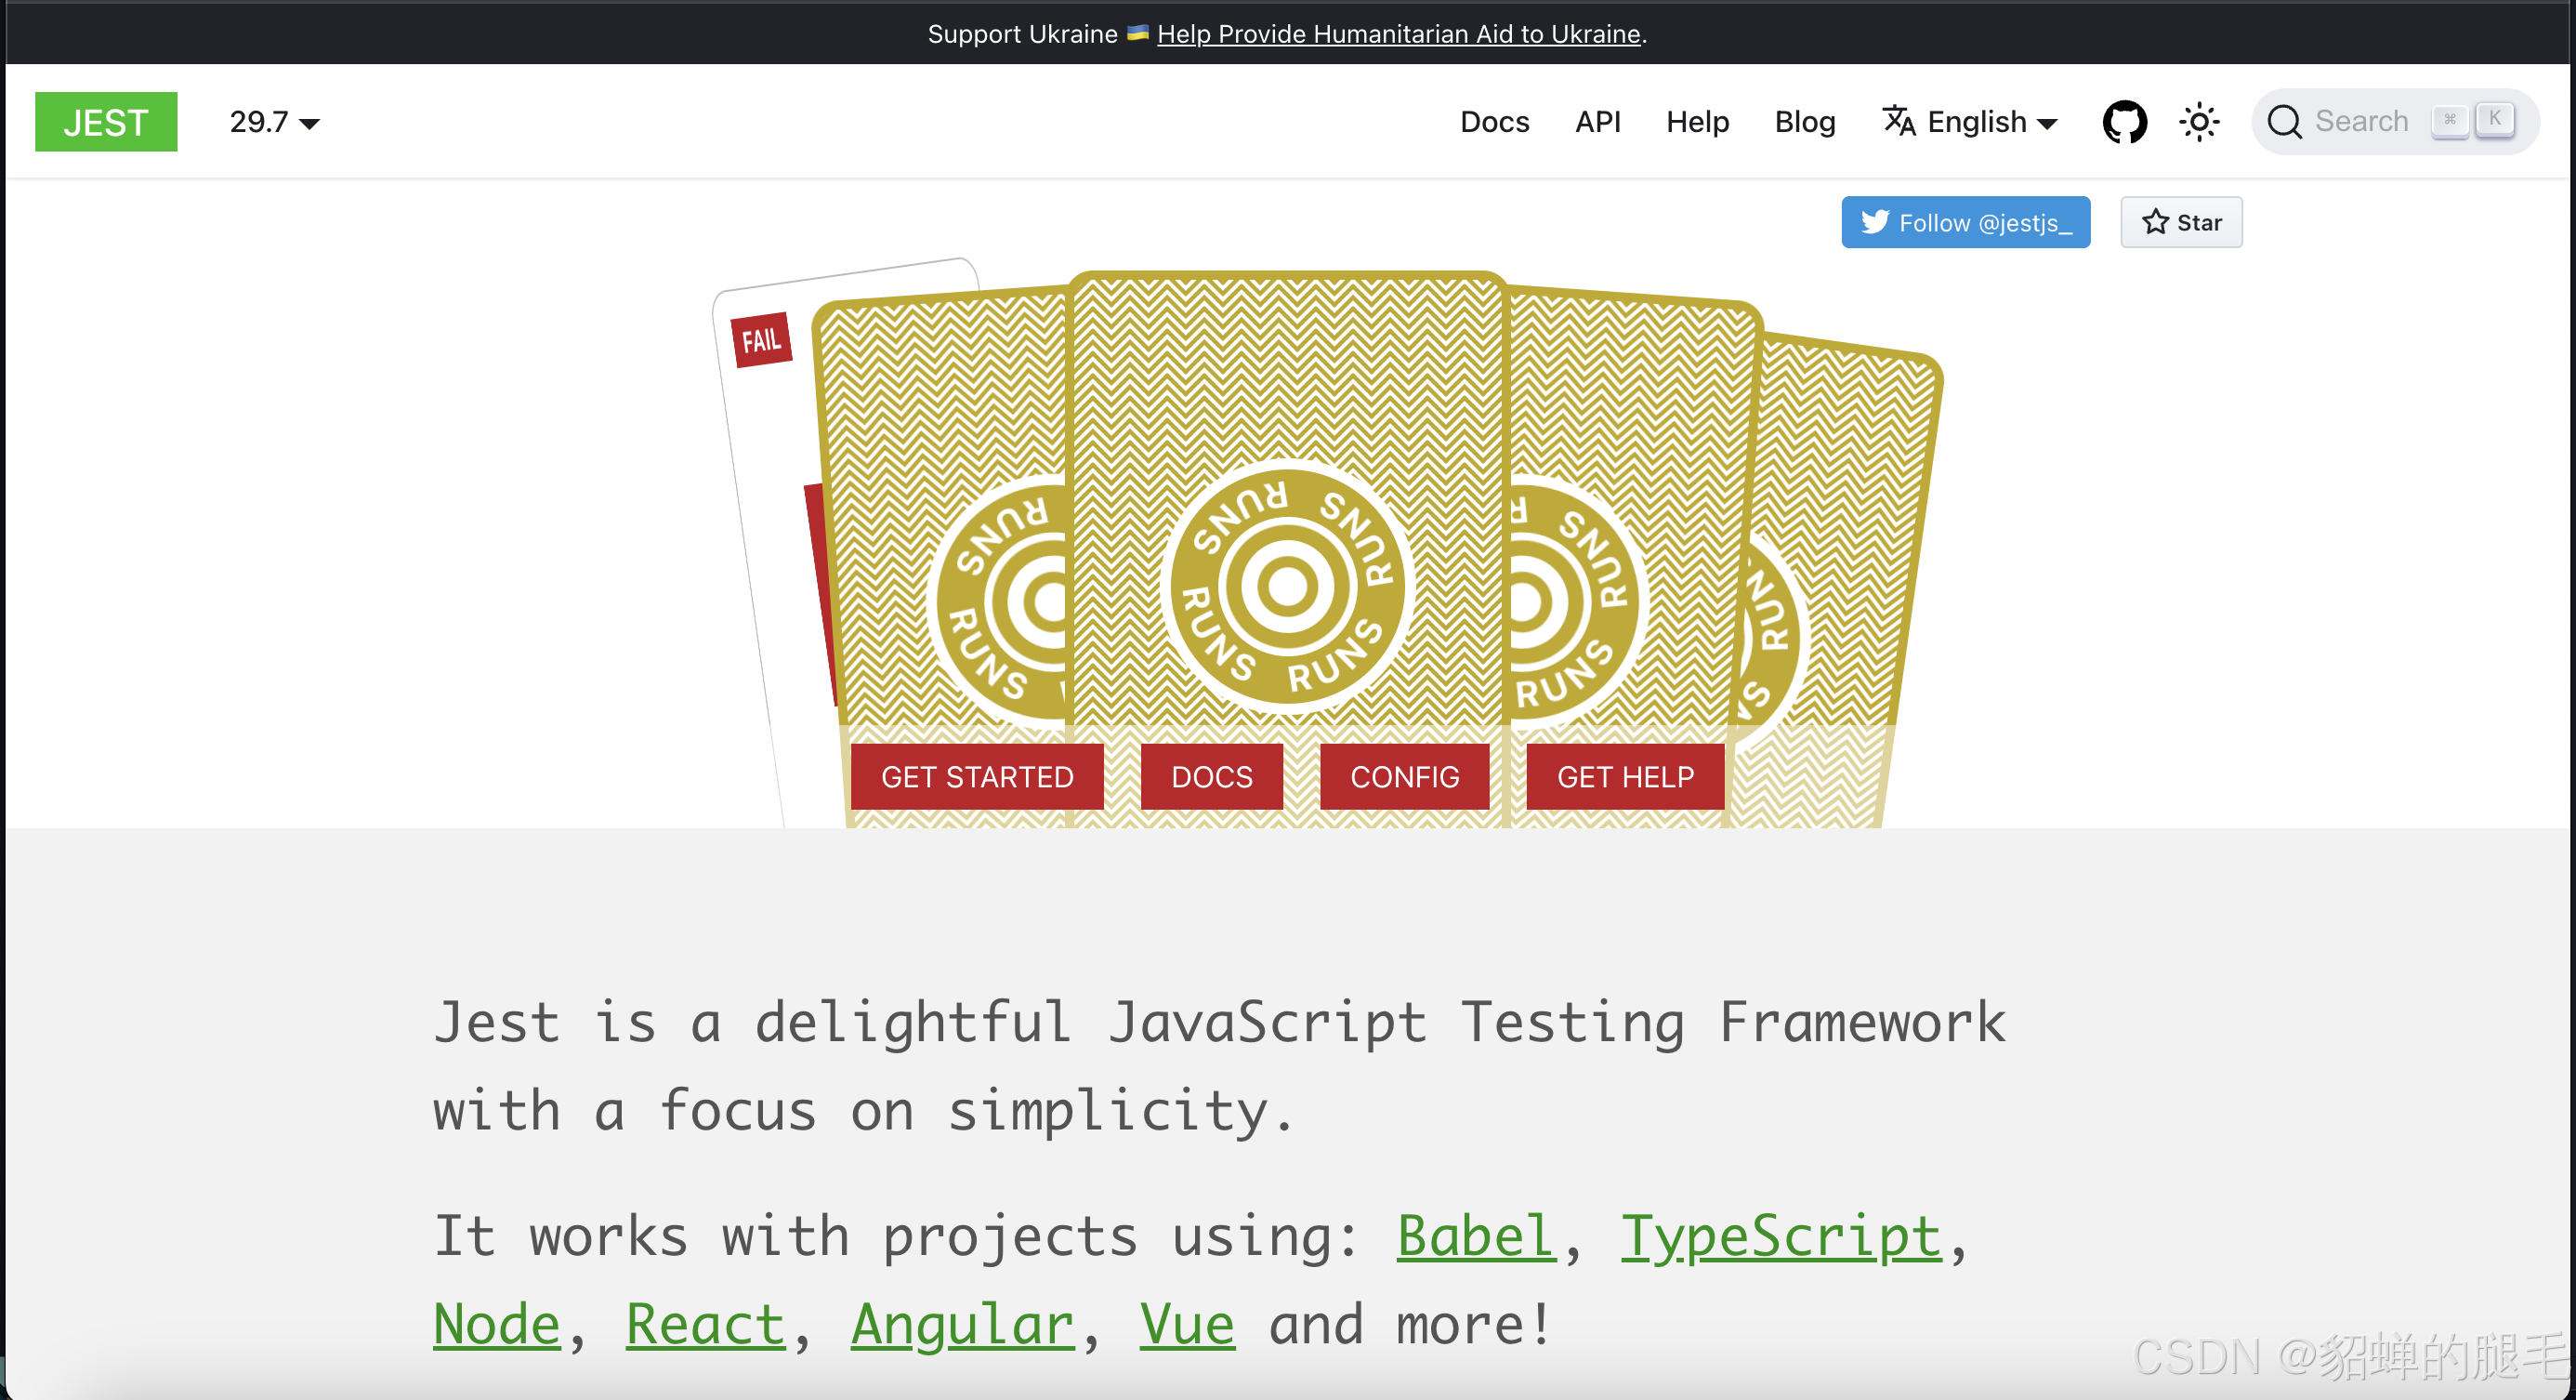Image resolution: width=2576 pixels, height=1400 pixels.
Task: Expand the English language dropdown
Action: coord(1970,122)
